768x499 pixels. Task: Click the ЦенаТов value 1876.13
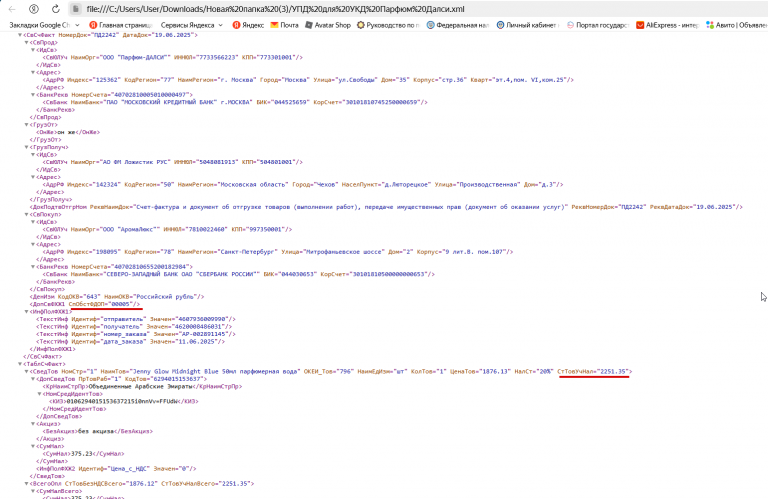[494, 372]
